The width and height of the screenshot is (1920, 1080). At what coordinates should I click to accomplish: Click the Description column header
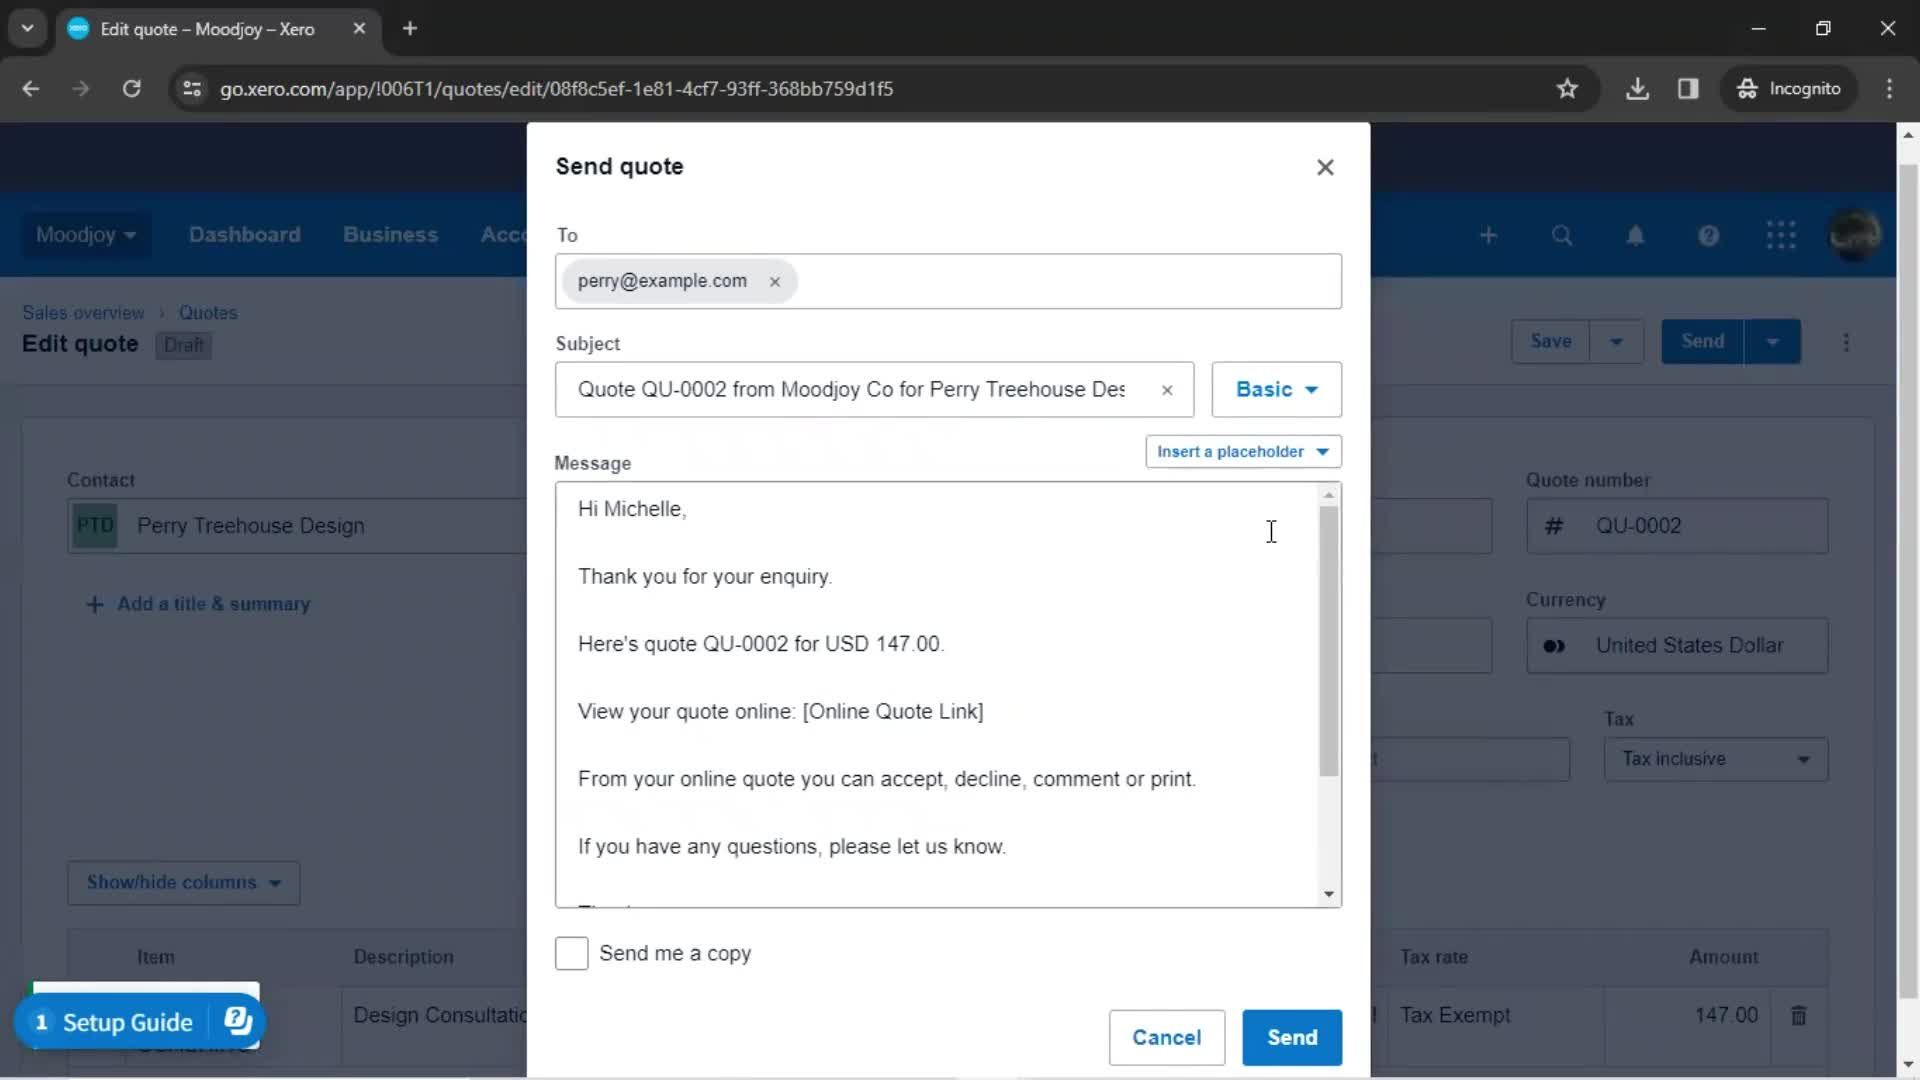click(403, 957)
